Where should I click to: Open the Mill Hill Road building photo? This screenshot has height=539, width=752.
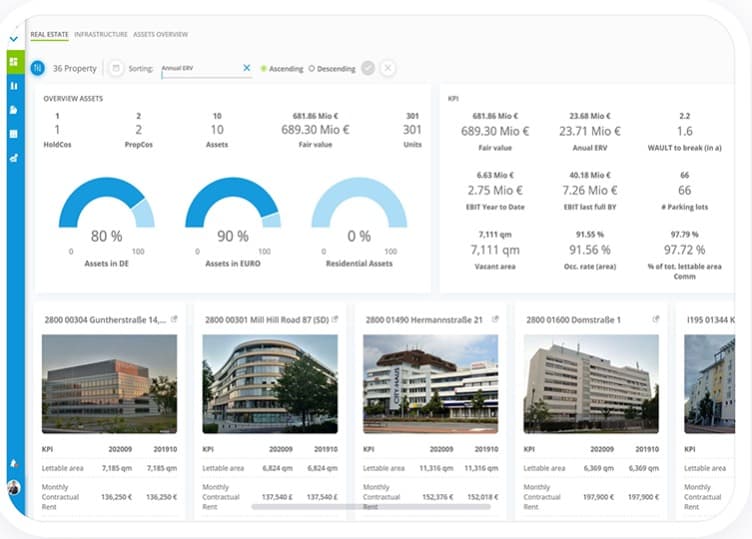tap(270, 384)
